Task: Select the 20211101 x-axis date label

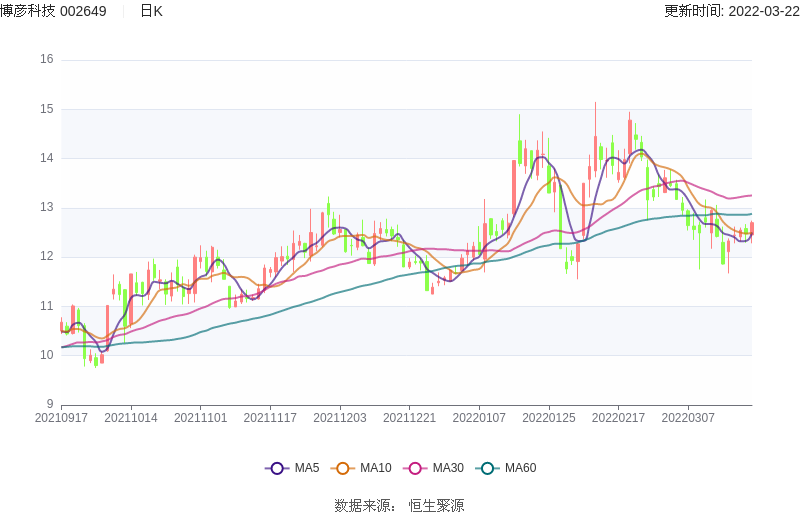Action: [200, 418]
